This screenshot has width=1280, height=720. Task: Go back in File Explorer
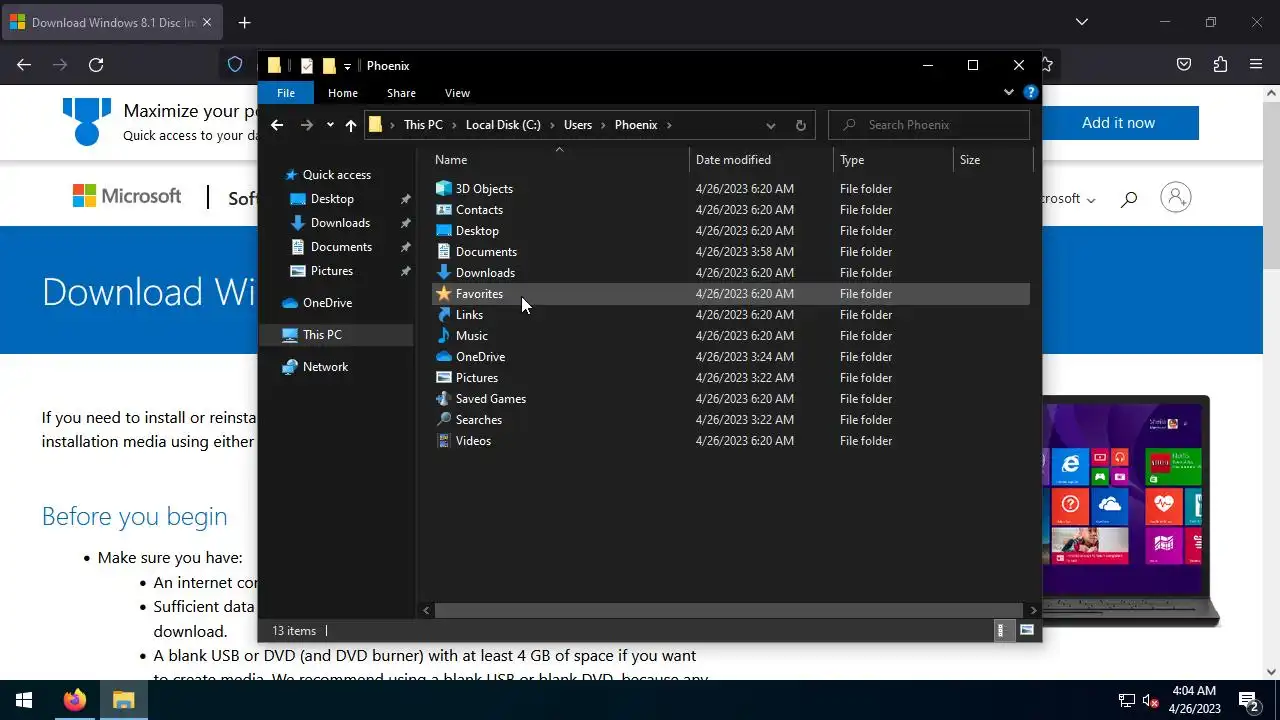277,125
